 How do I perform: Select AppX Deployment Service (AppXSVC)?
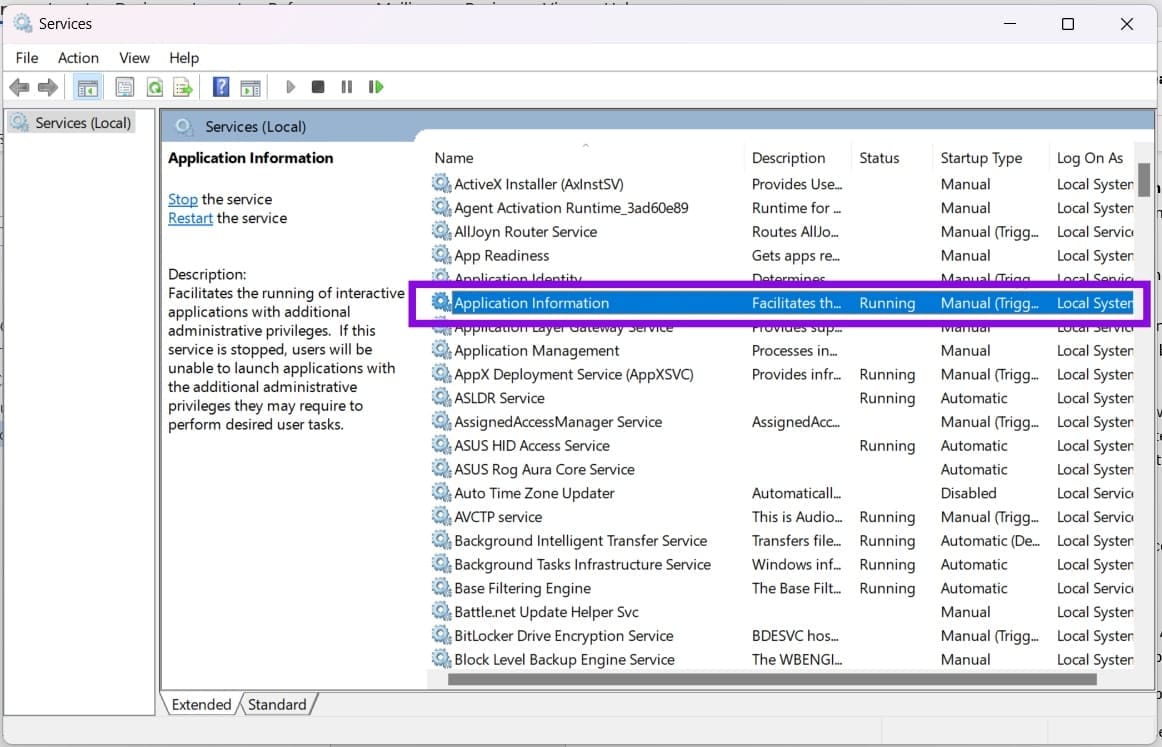tap(781, 374)
